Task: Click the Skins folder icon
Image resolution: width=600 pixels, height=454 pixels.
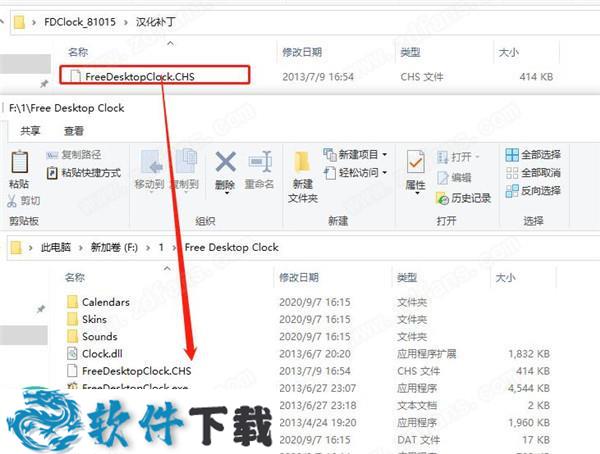Action: pos(72,319)
